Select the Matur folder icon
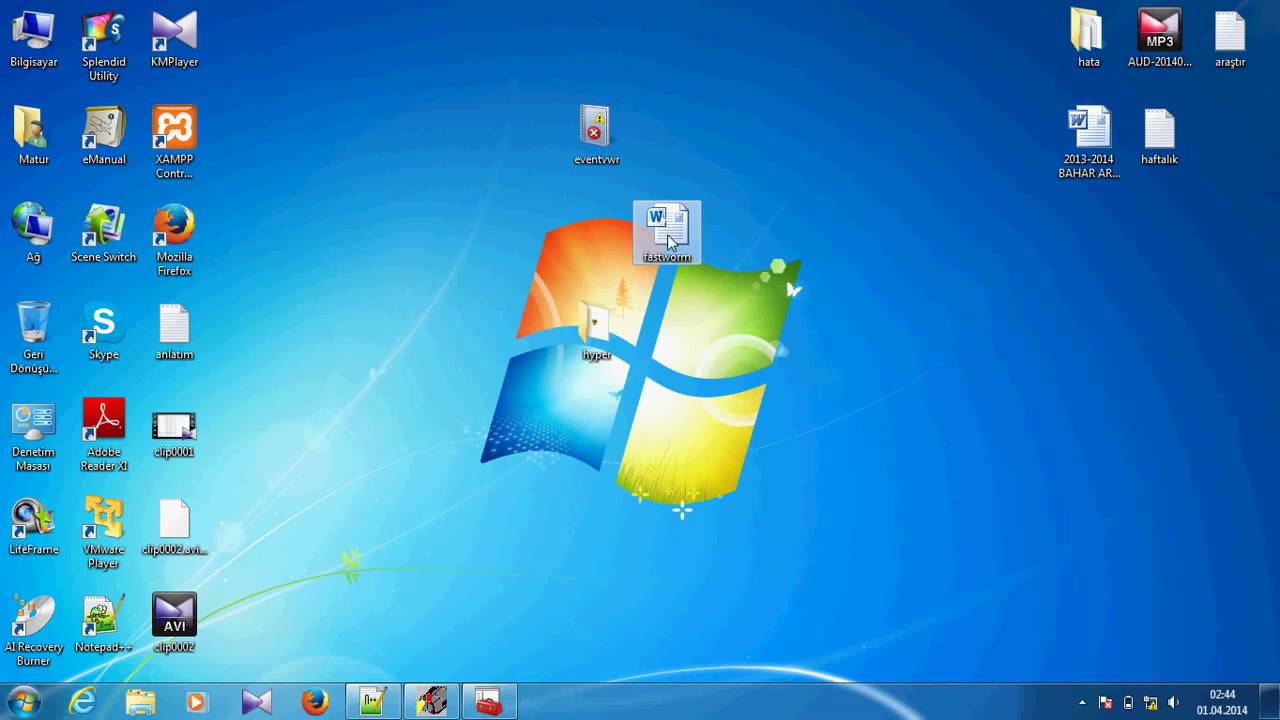Image resolution: width=1280 pixels, height=720 pixels. pos(33,137)
